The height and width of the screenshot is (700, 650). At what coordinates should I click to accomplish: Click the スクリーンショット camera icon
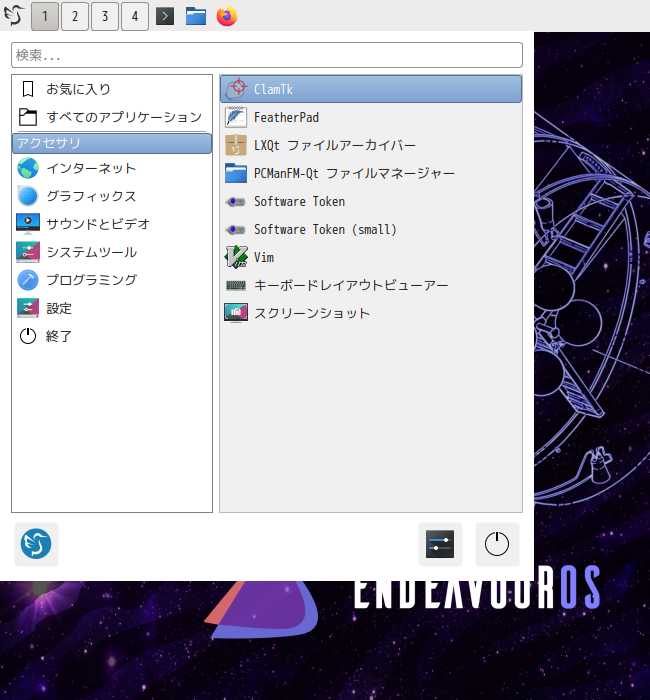point(236,313)
